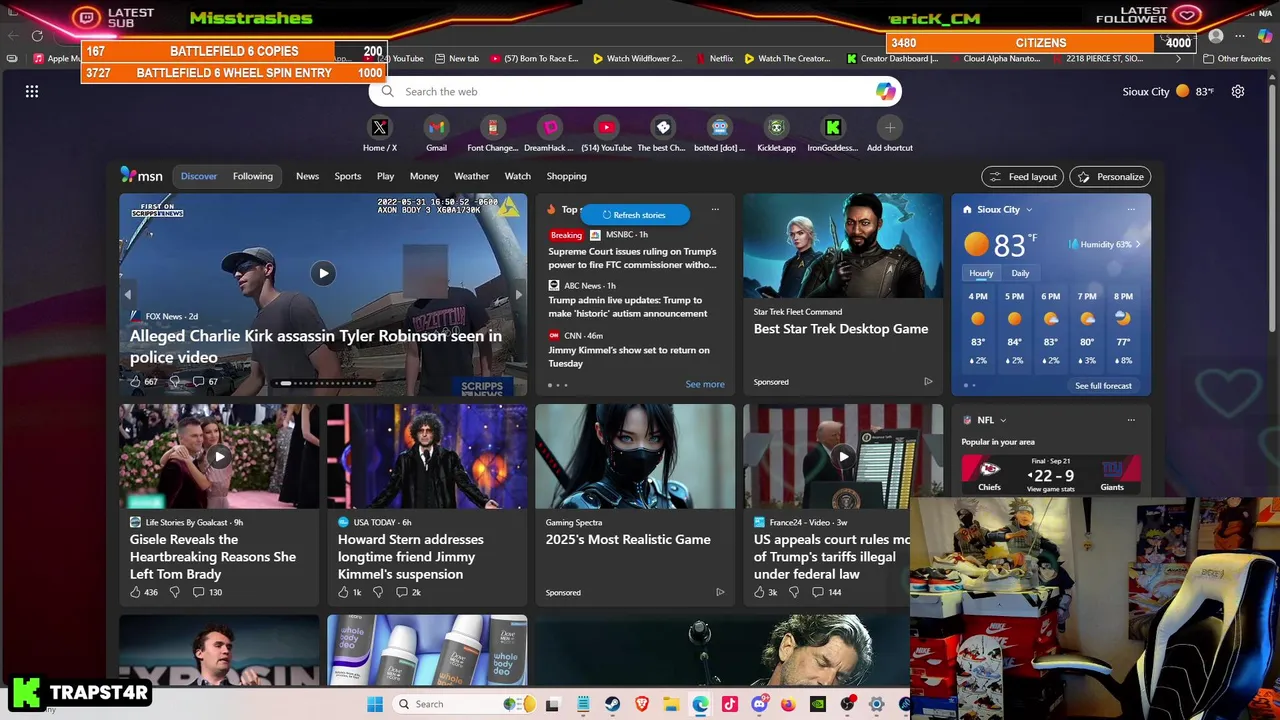Open page settings gear icon

pos(1238,91)
